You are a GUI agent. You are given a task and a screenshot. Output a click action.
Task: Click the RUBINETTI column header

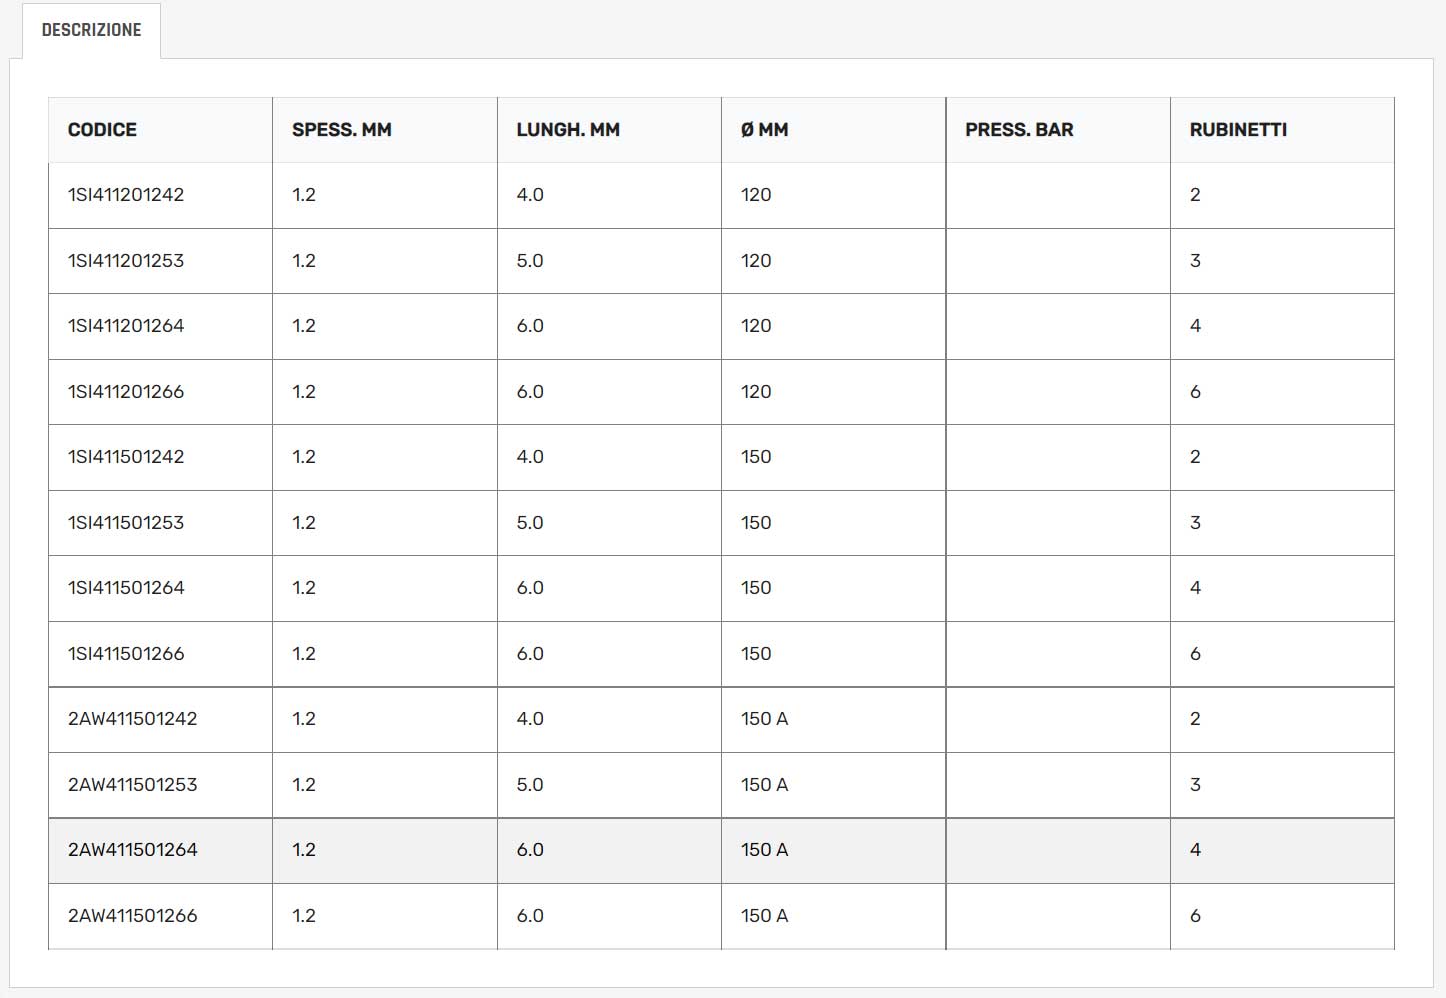(x=1237, y=130)
